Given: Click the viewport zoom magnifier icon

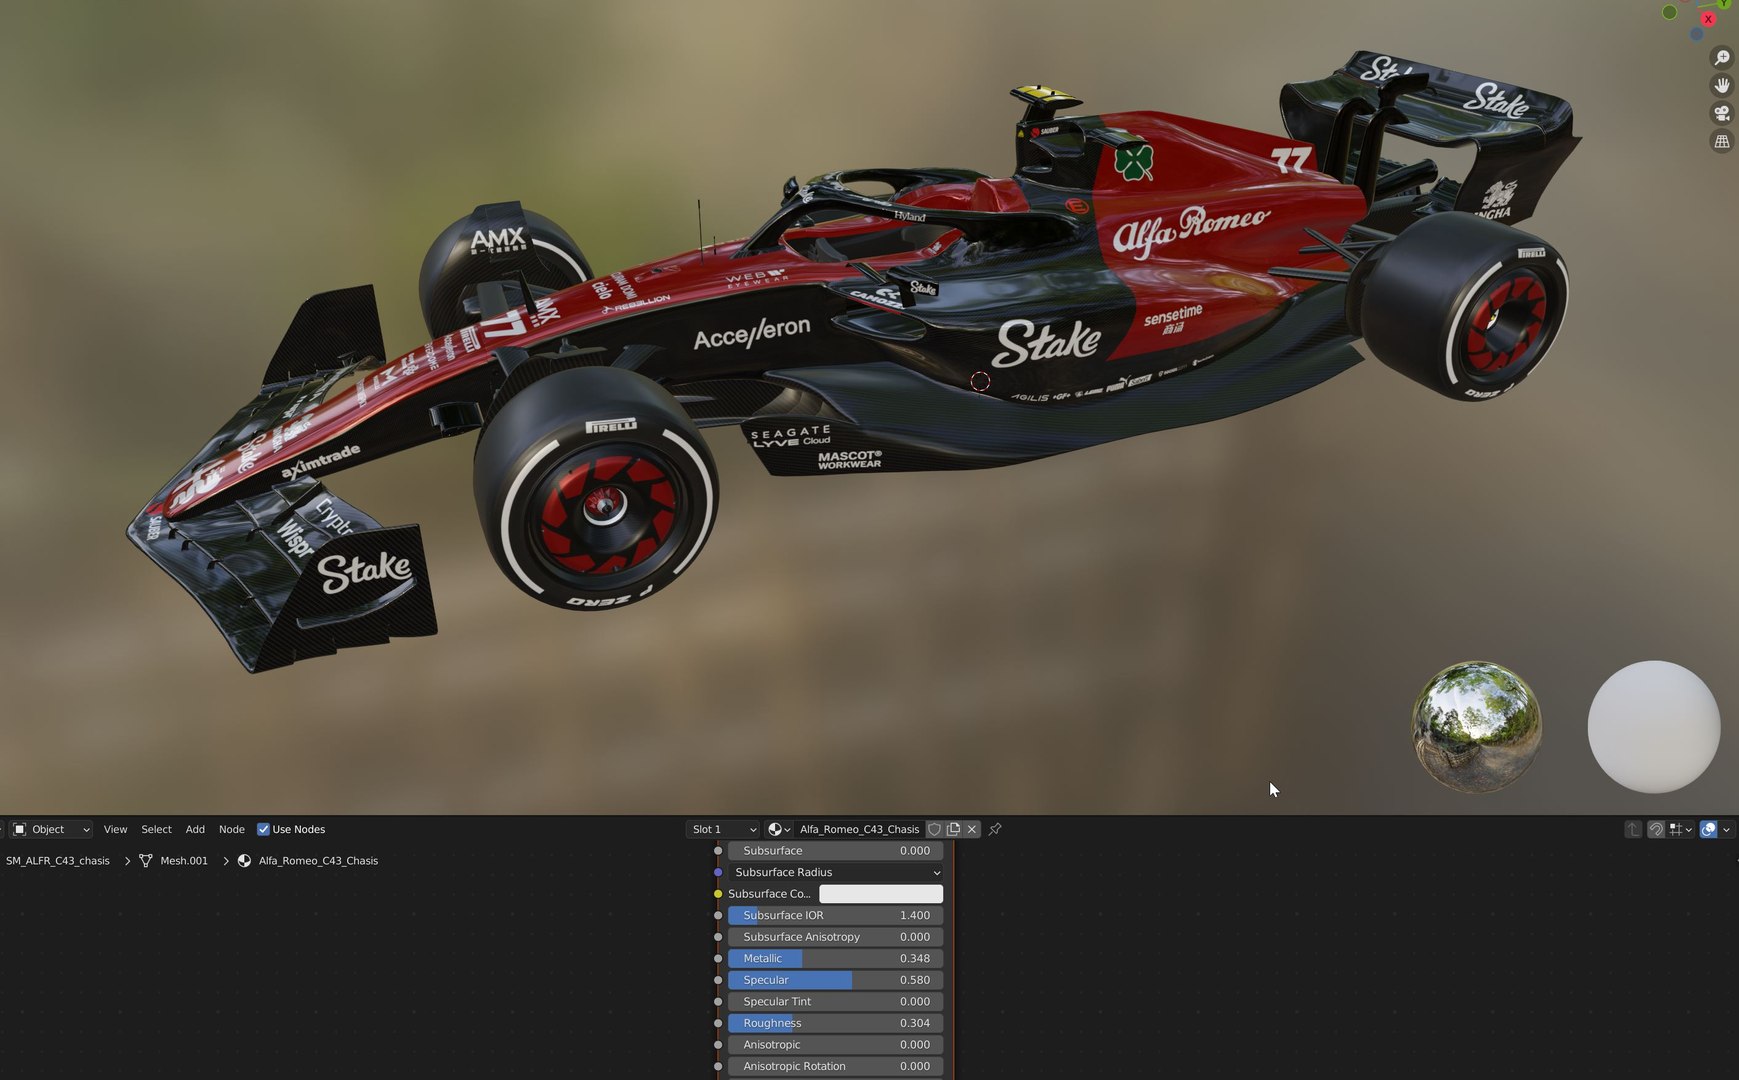Looking at the screenshot, I should point(1721,58).
